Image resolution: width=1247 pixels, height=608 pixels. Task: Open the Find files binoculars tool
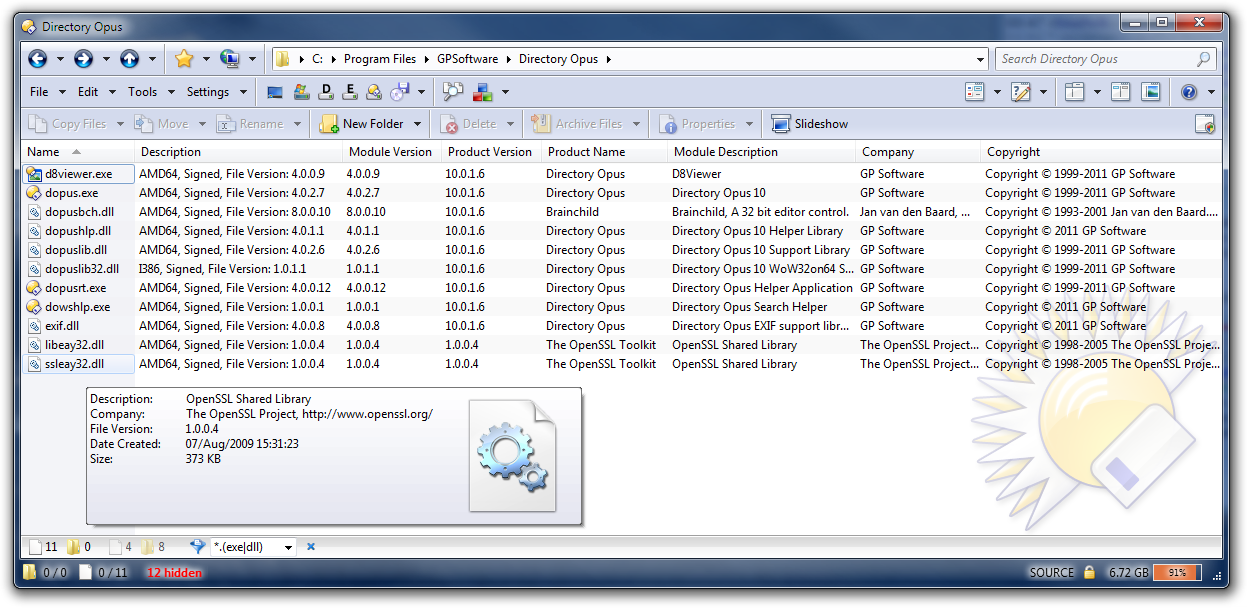point(454,92)
